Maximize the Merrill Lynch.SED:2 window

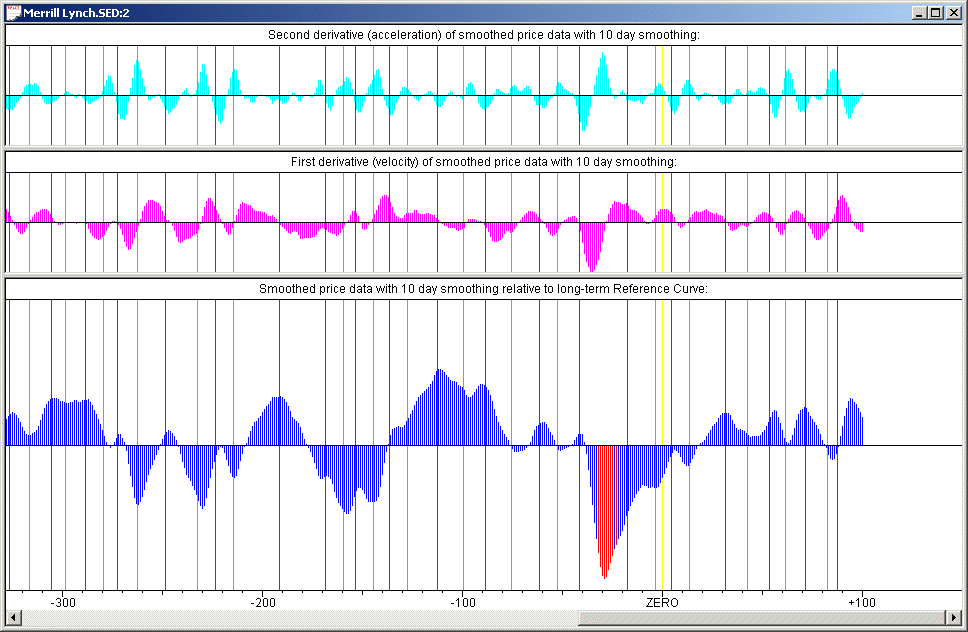936,13
